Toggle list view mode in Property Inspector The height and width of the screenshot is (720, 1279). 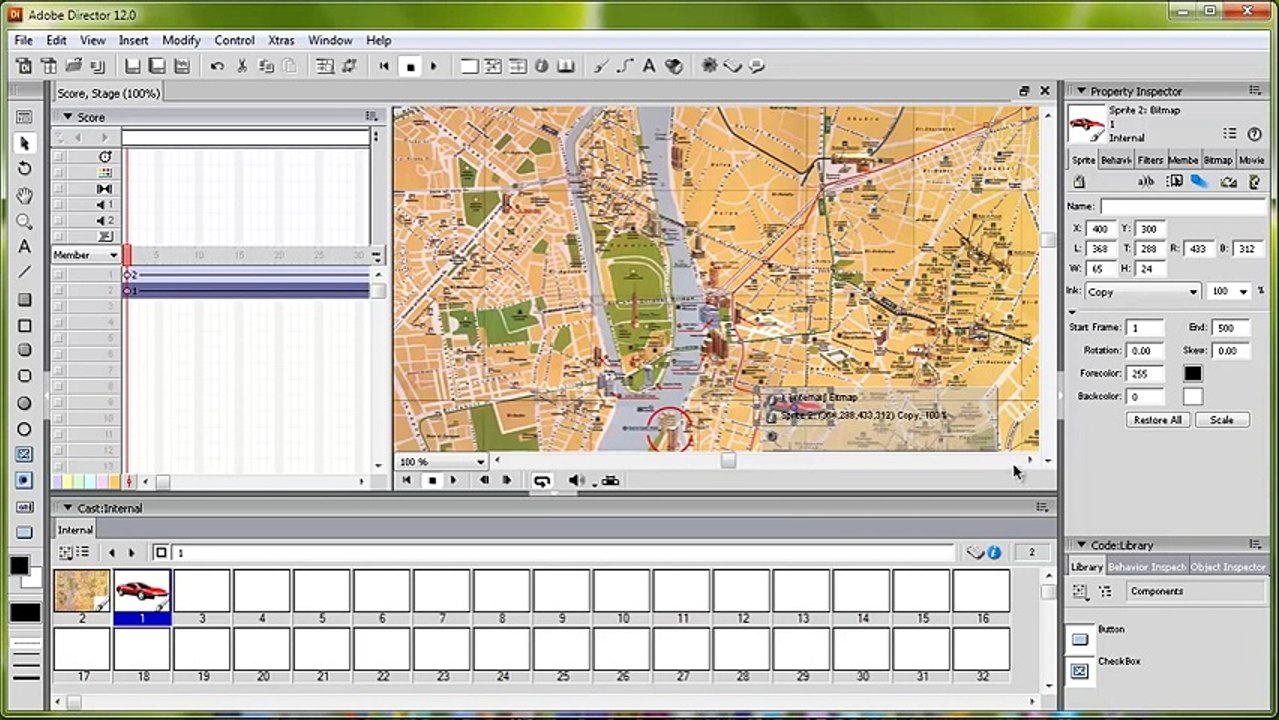(x=1230, y=134)
